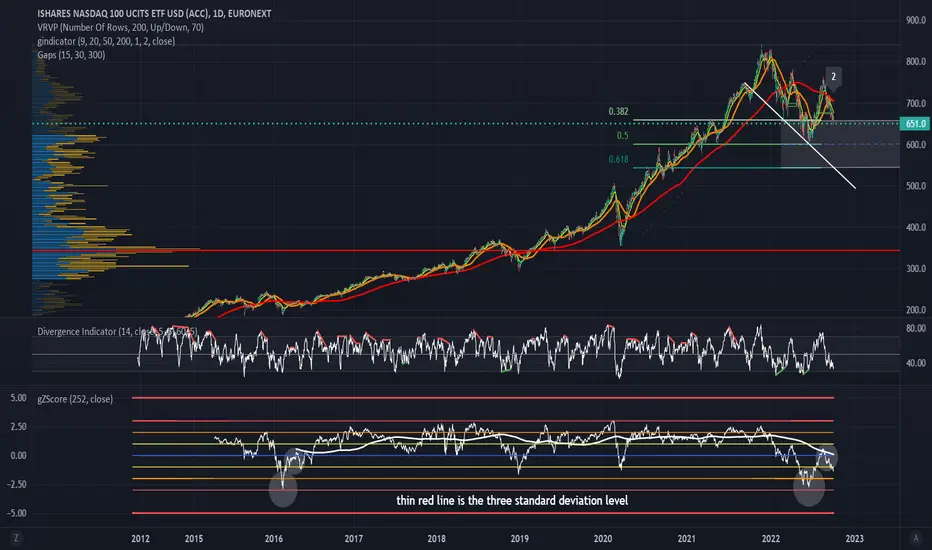Click the -5.00 gZScore scale label
Viewport: 932px width, 550px height.
[17, 513]
